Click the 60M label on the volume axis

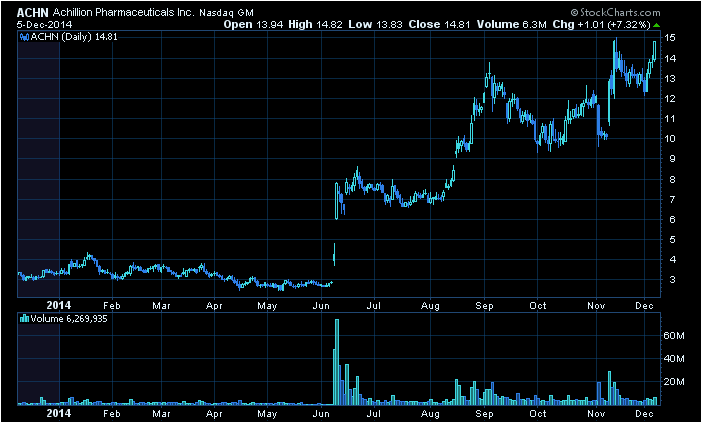(x=675, y=336)
